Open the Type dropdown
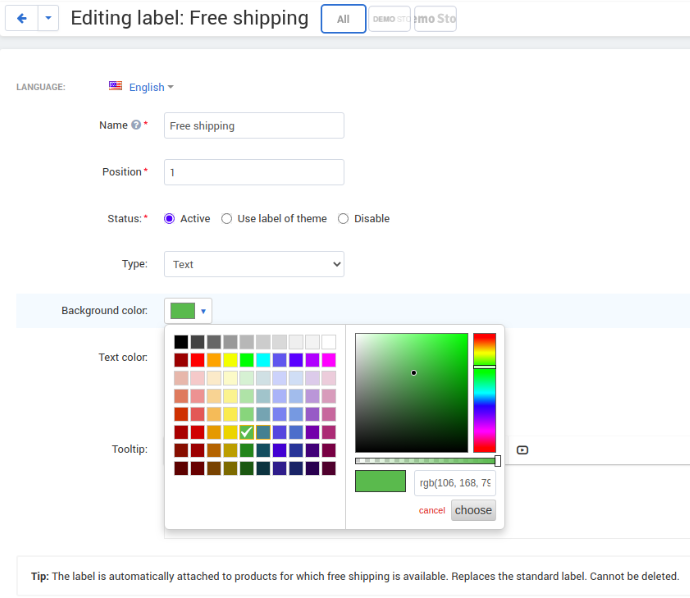This screenshot has width=690, height=598. coord(254,264)
